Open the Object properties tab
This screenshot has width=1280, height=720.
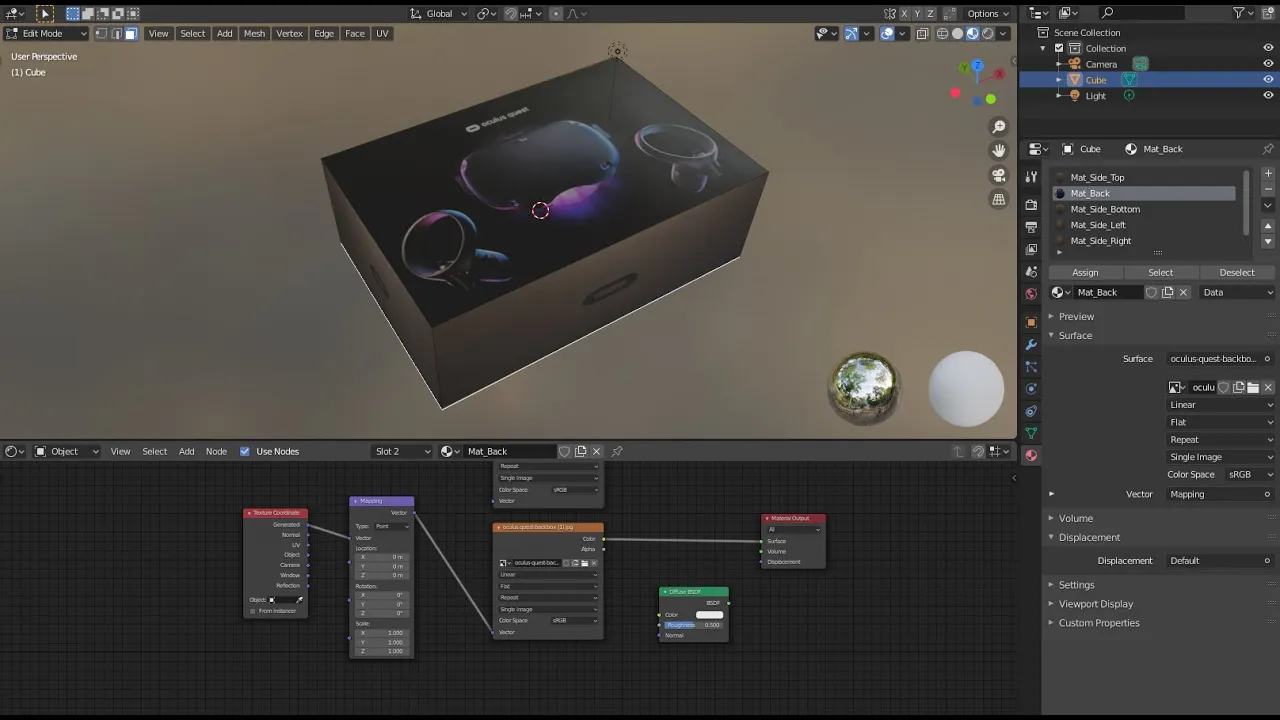[x=1031, y=322]
